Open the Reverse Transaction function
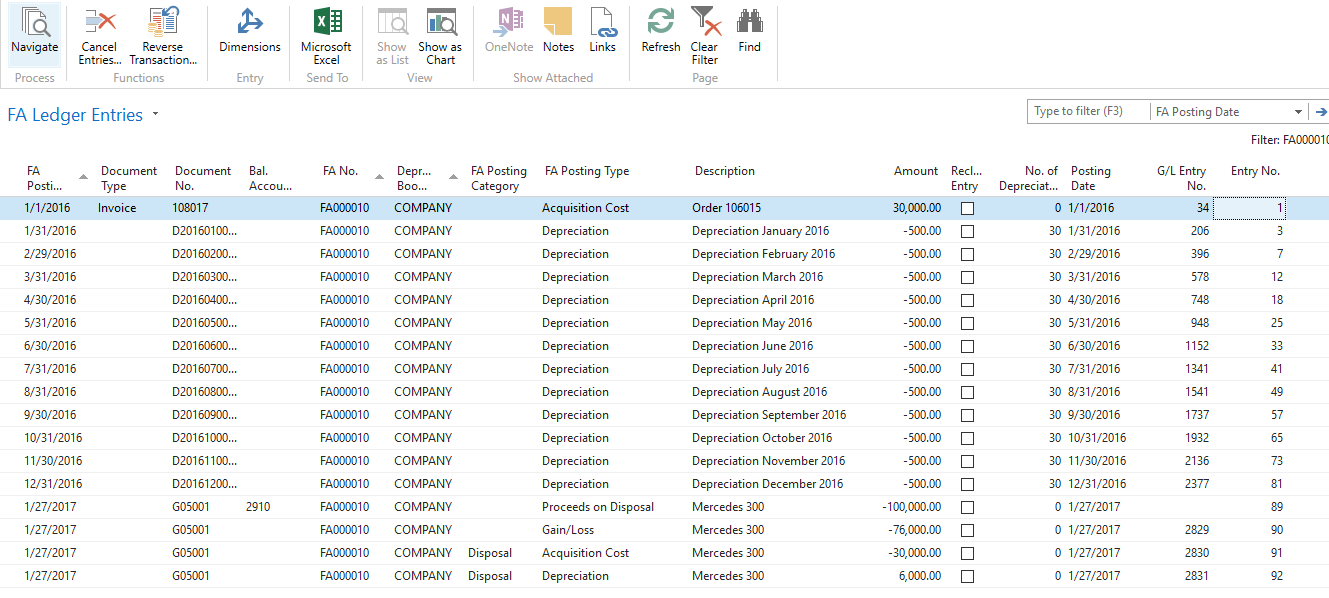This screenshot has height=598, width=1329. click(163, 35)
